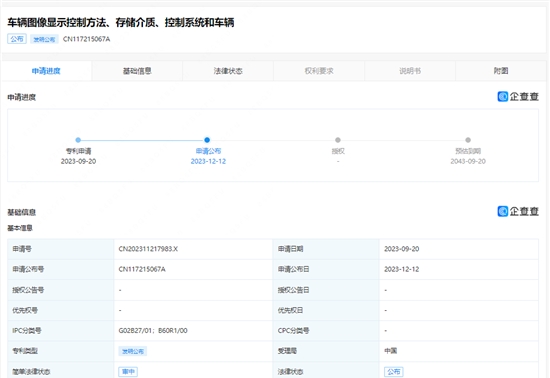The height and width of the screenshot is (378, 550).
Task: Select IPC classification G02B27/01; B60R1/00
Action: 153,331
